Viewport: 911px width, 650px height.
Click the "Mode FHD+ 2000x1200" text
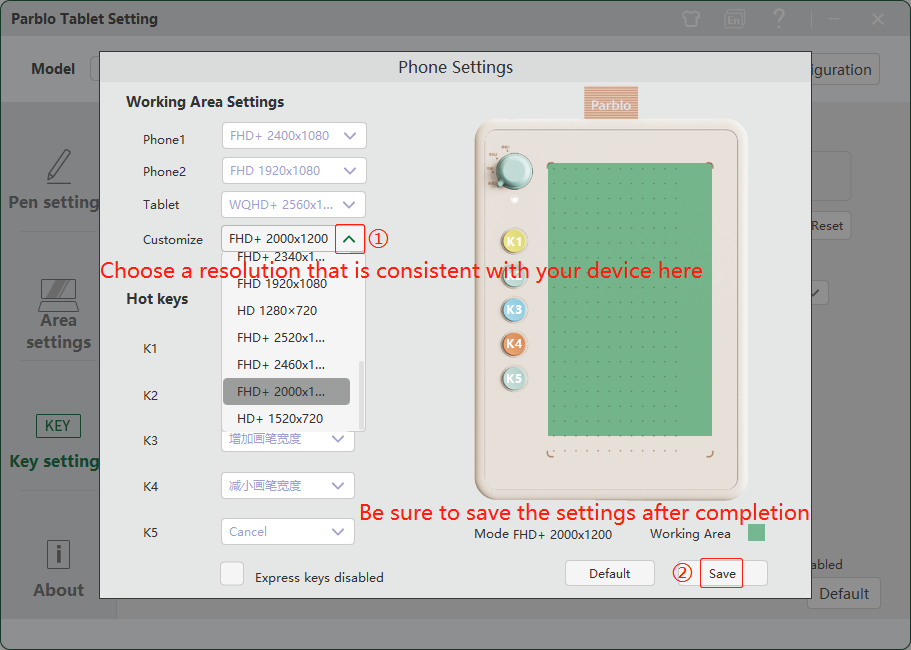coord(543,534)
